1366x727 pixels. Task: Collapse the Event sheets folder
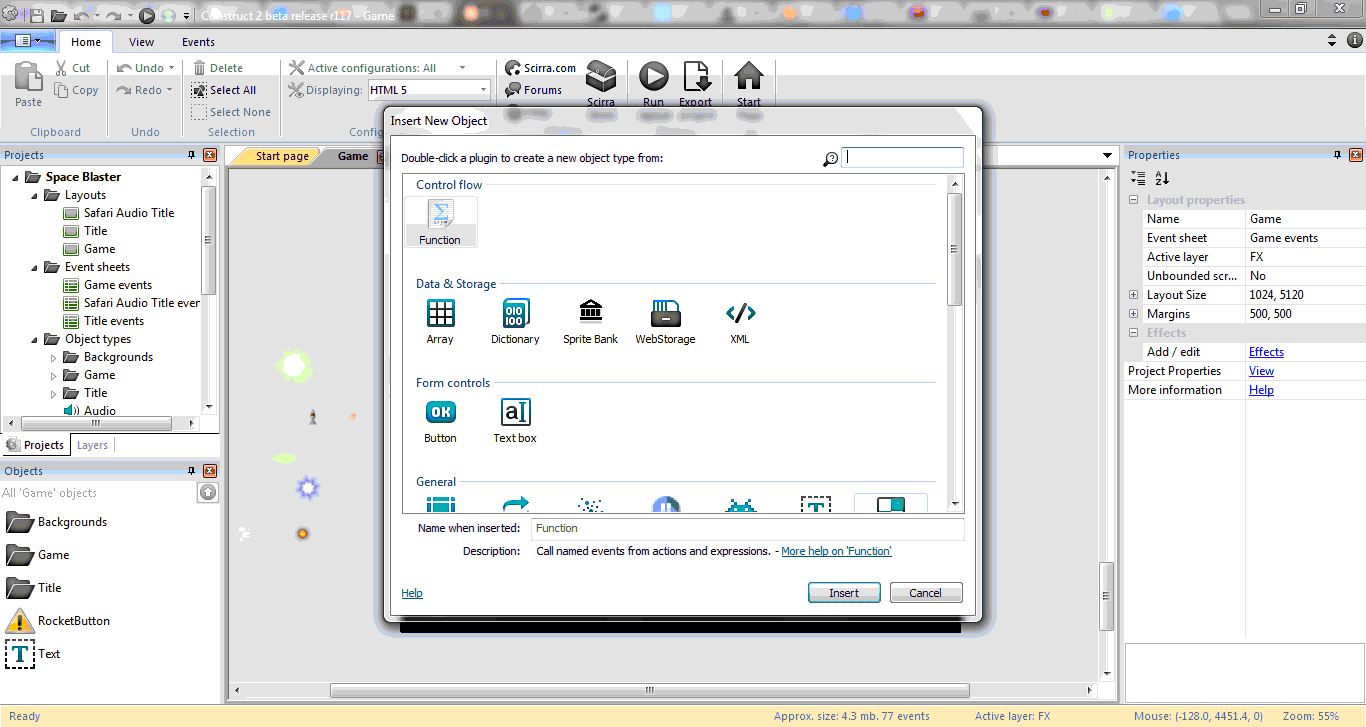35,267
